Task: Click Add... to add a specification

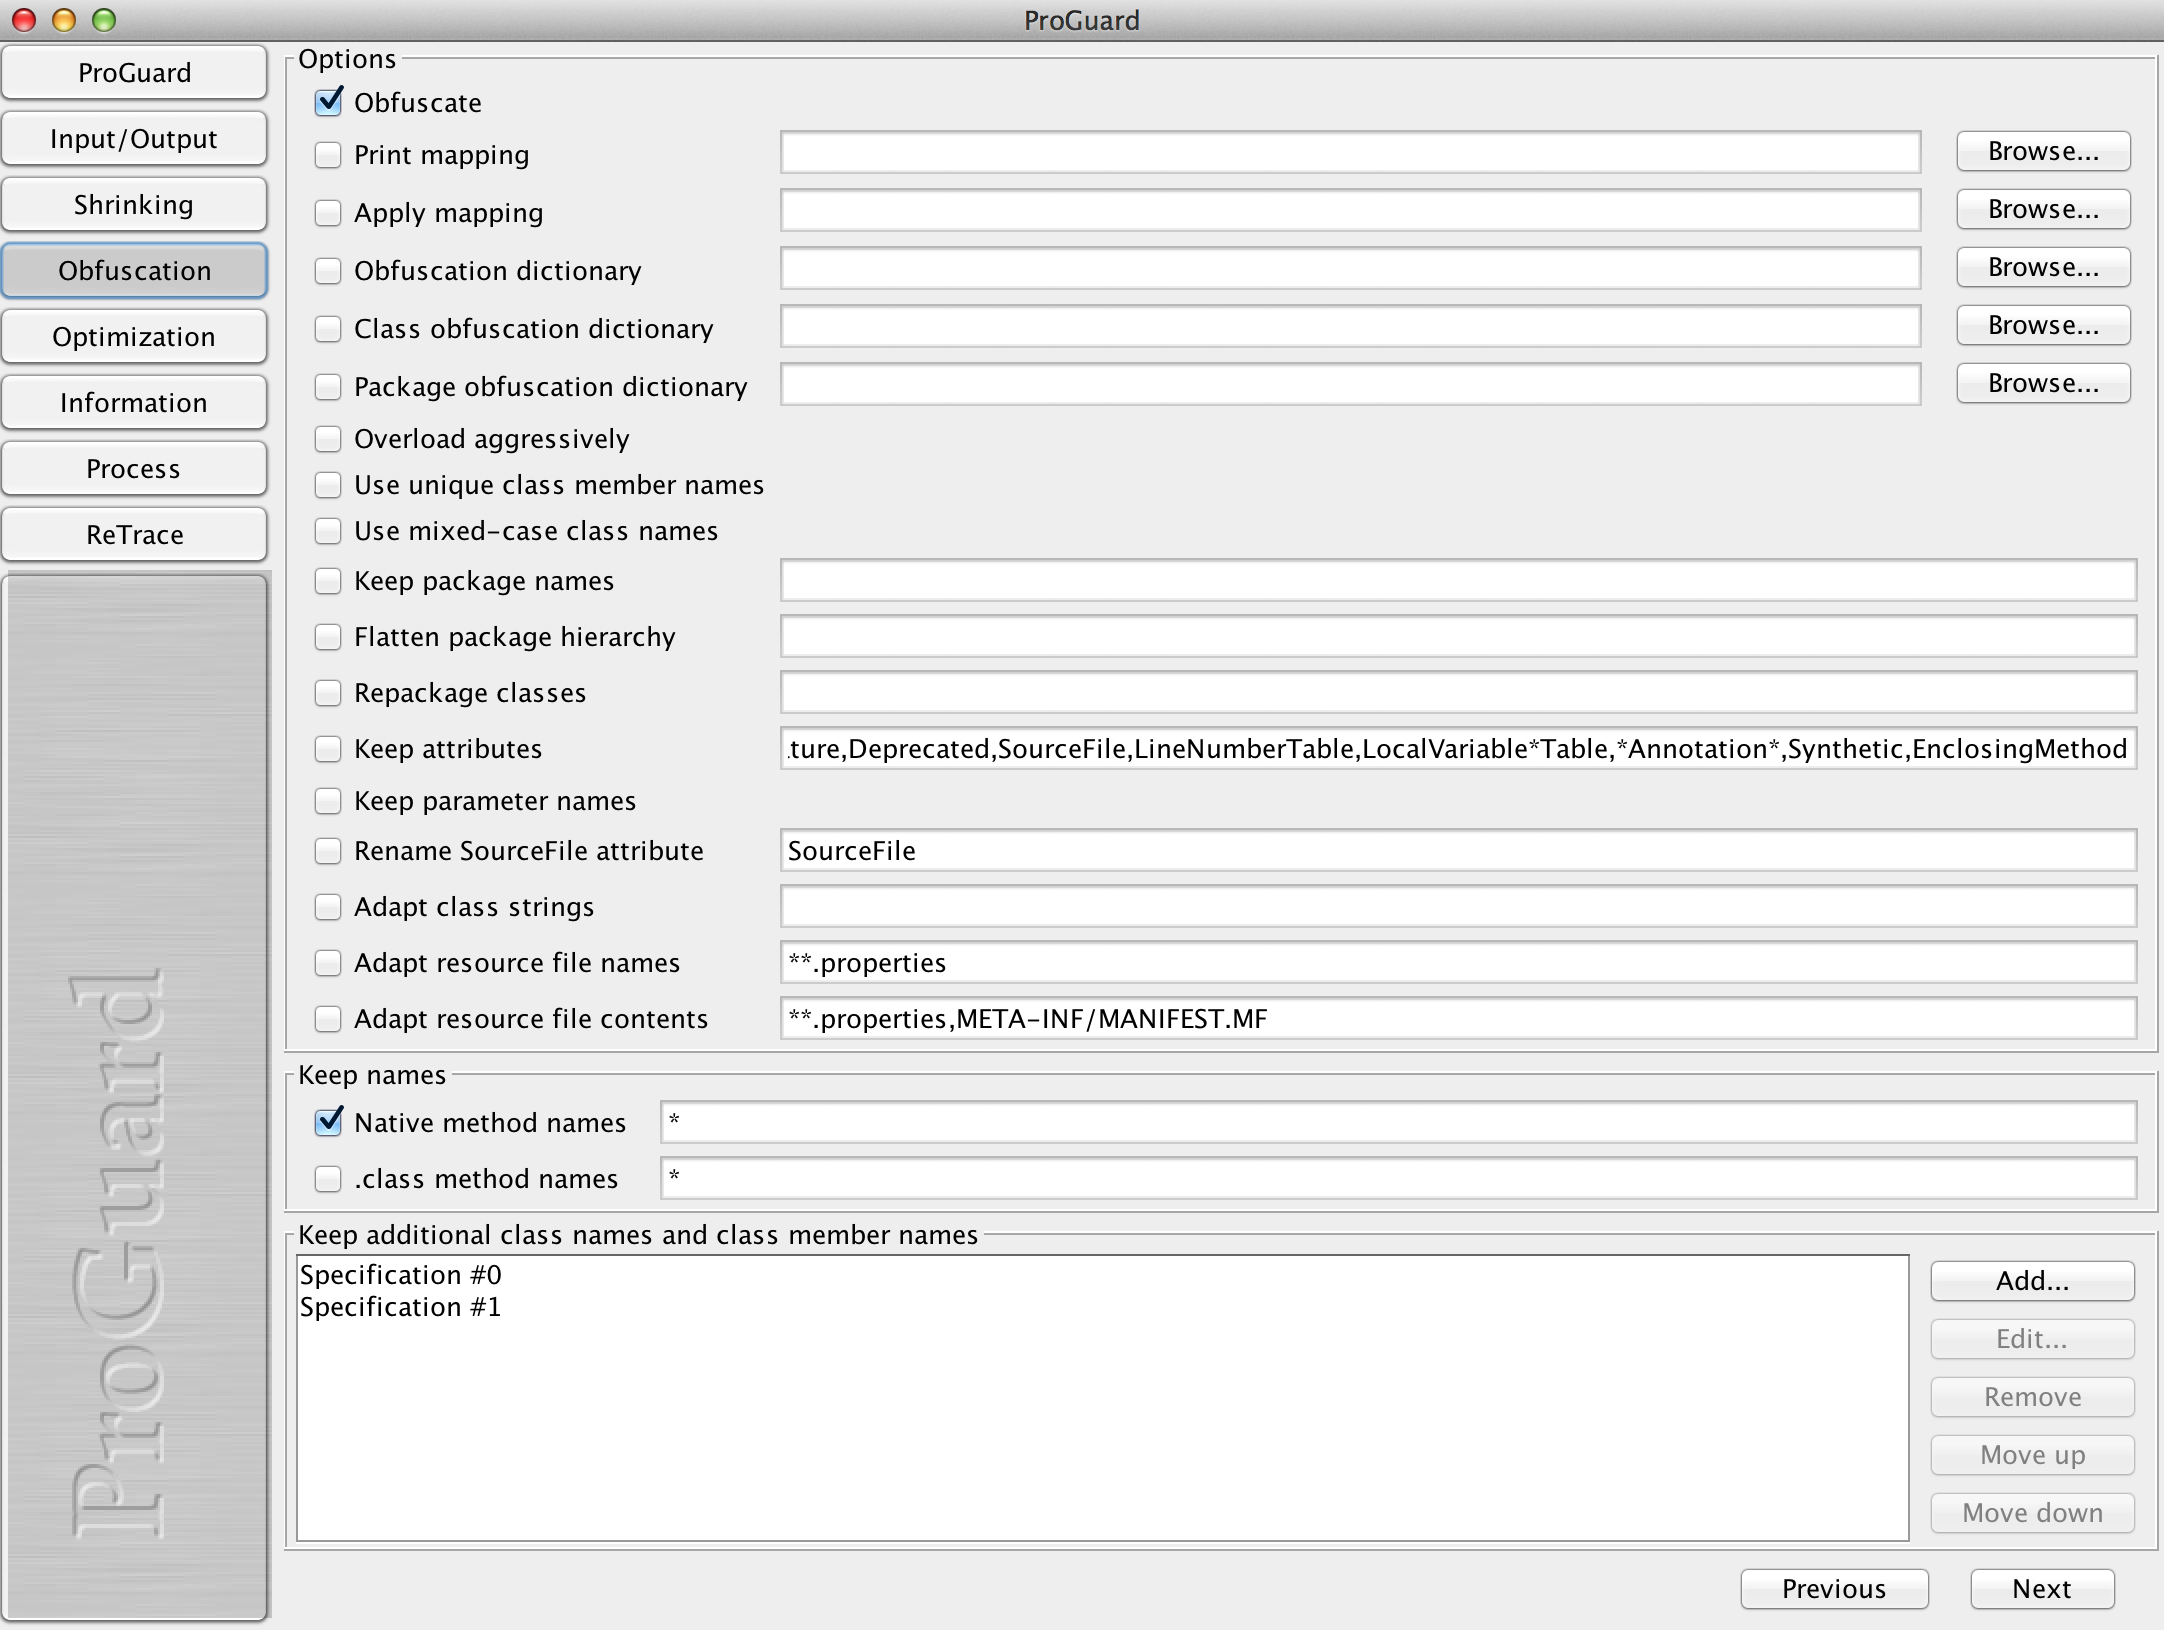Action: pos(2032,1281)
